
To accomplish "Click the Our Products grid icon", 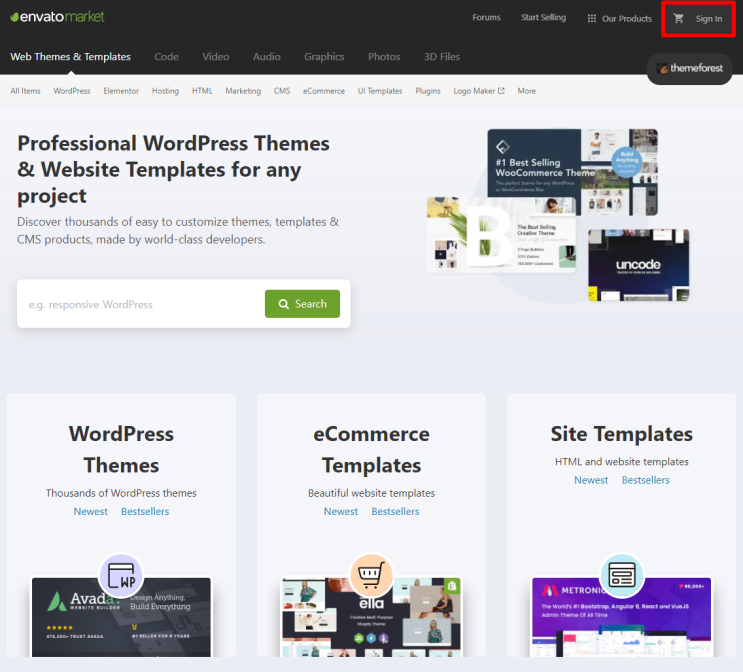I will [591, 18].
